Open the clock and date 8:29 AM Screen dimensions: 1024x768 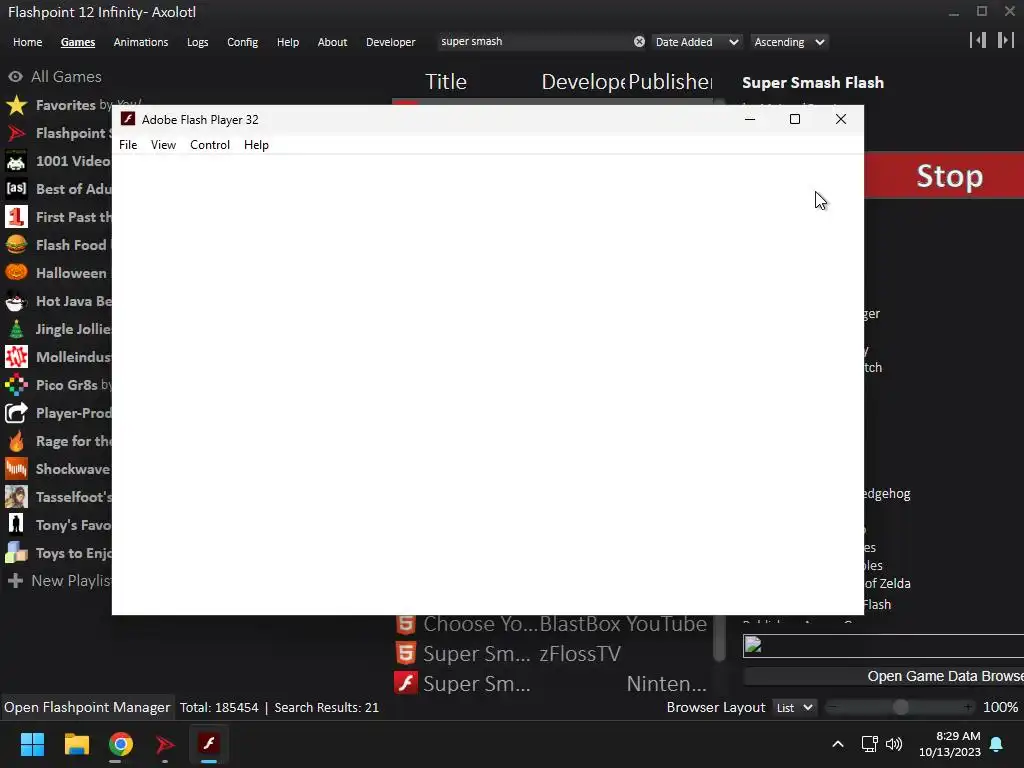[x=950, y=744]
